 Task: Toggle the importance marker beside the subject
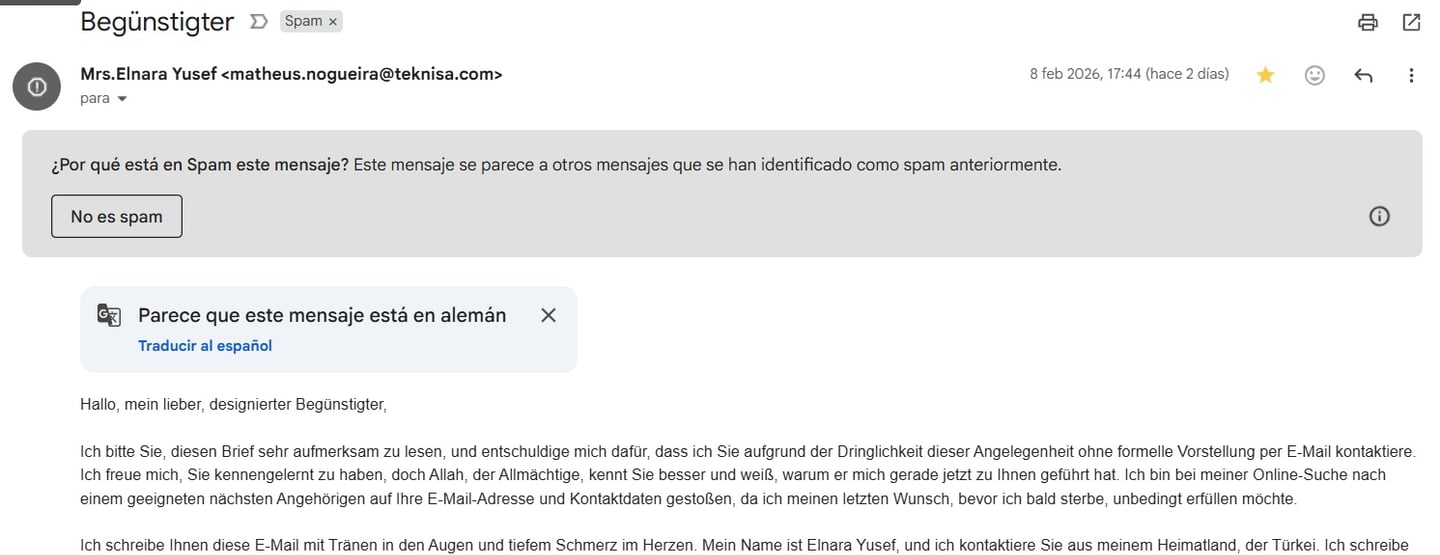pos(258,21)
